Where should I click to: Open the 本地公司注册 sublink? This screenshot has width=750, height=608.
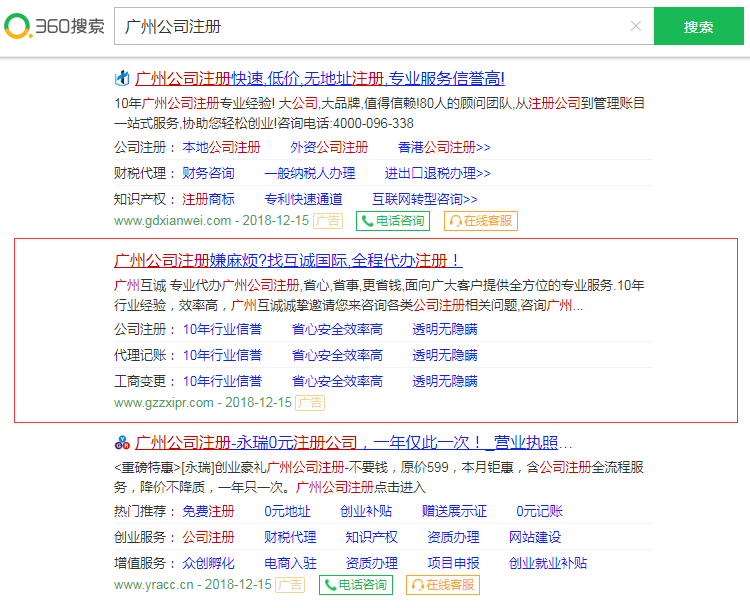(221, 147)
